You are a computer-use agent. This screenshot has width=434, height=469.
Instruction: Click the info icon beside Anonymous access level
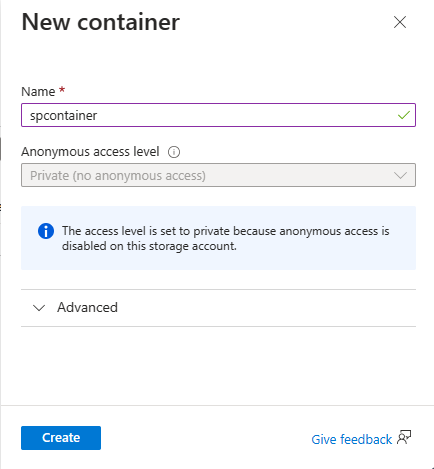point(174,152)
